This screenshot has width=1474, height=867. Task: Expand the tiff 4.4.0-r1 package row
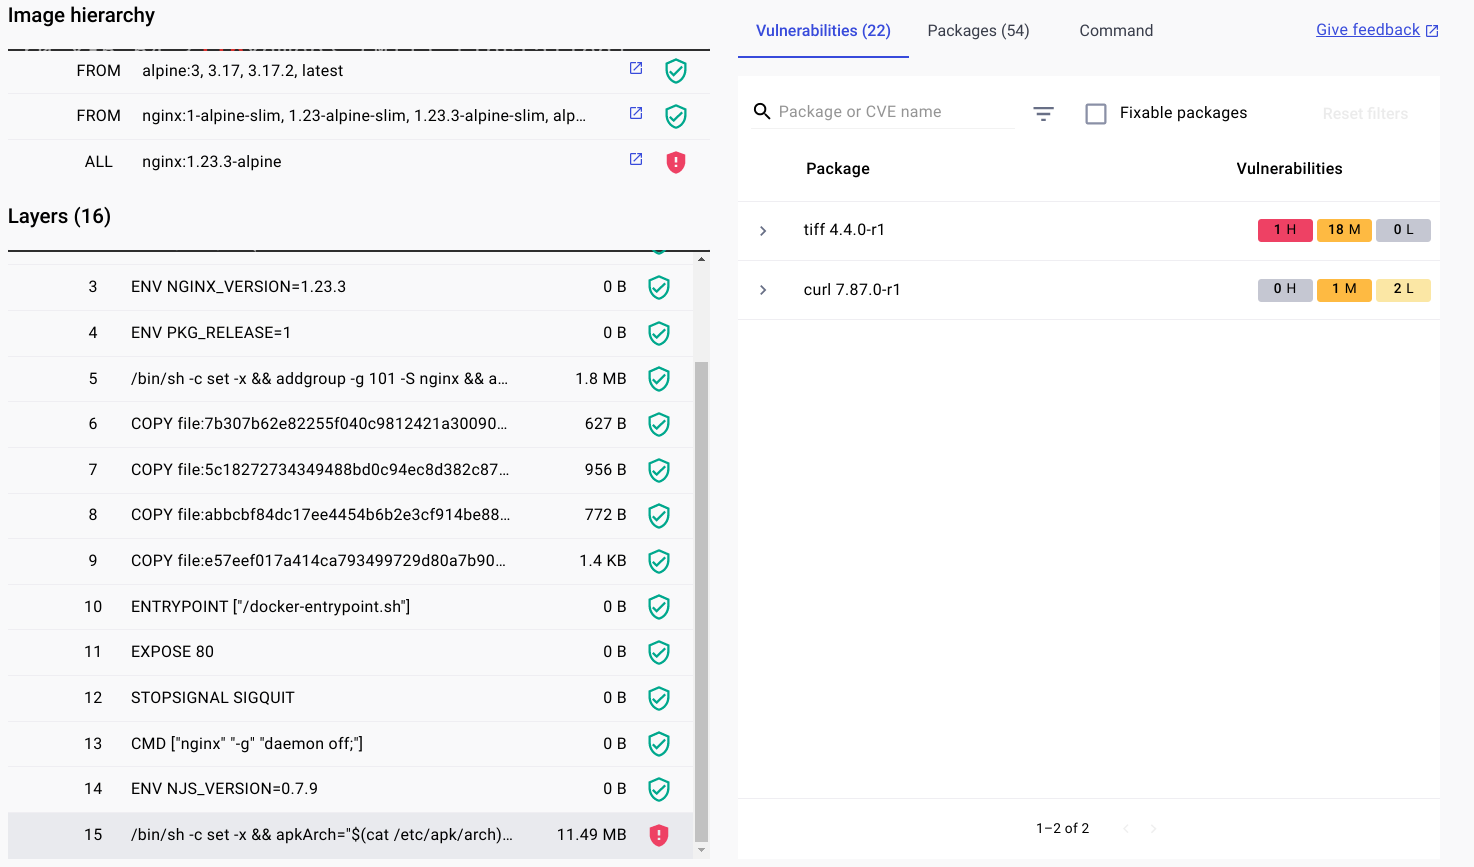(x=763, y=231)
